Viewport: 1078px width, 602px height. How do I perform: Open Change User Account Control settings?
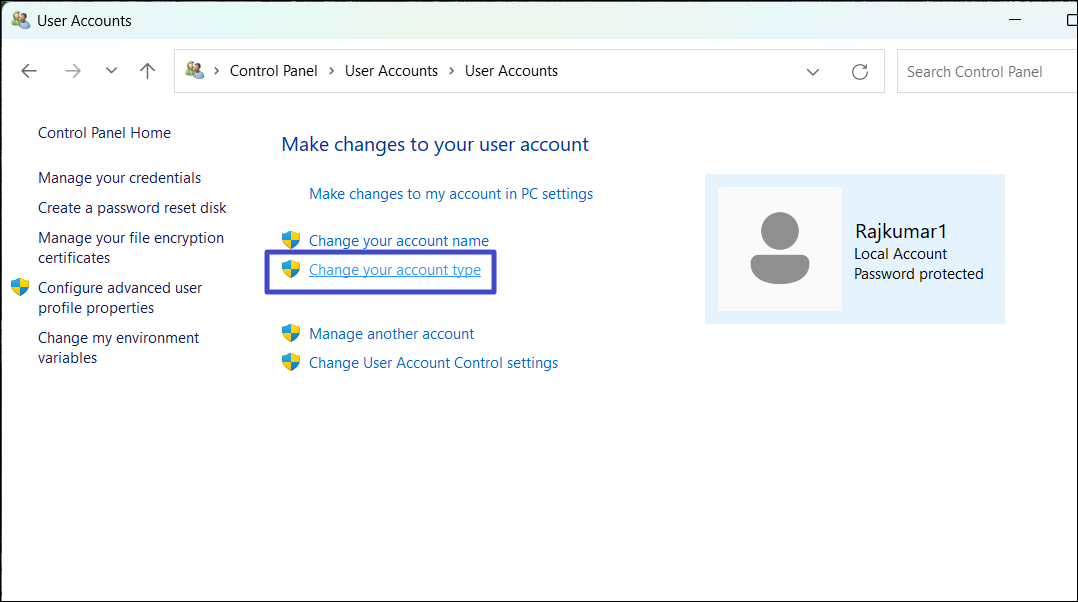433,363
